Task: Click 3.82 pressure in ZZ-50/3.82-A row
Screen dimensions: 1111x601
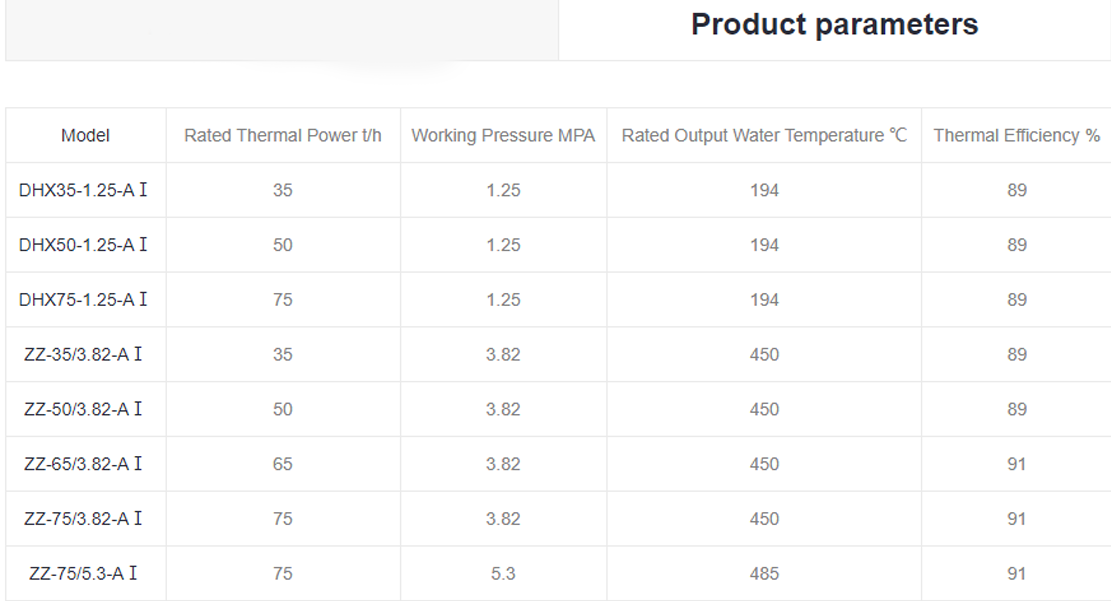Action: [503, 410]
